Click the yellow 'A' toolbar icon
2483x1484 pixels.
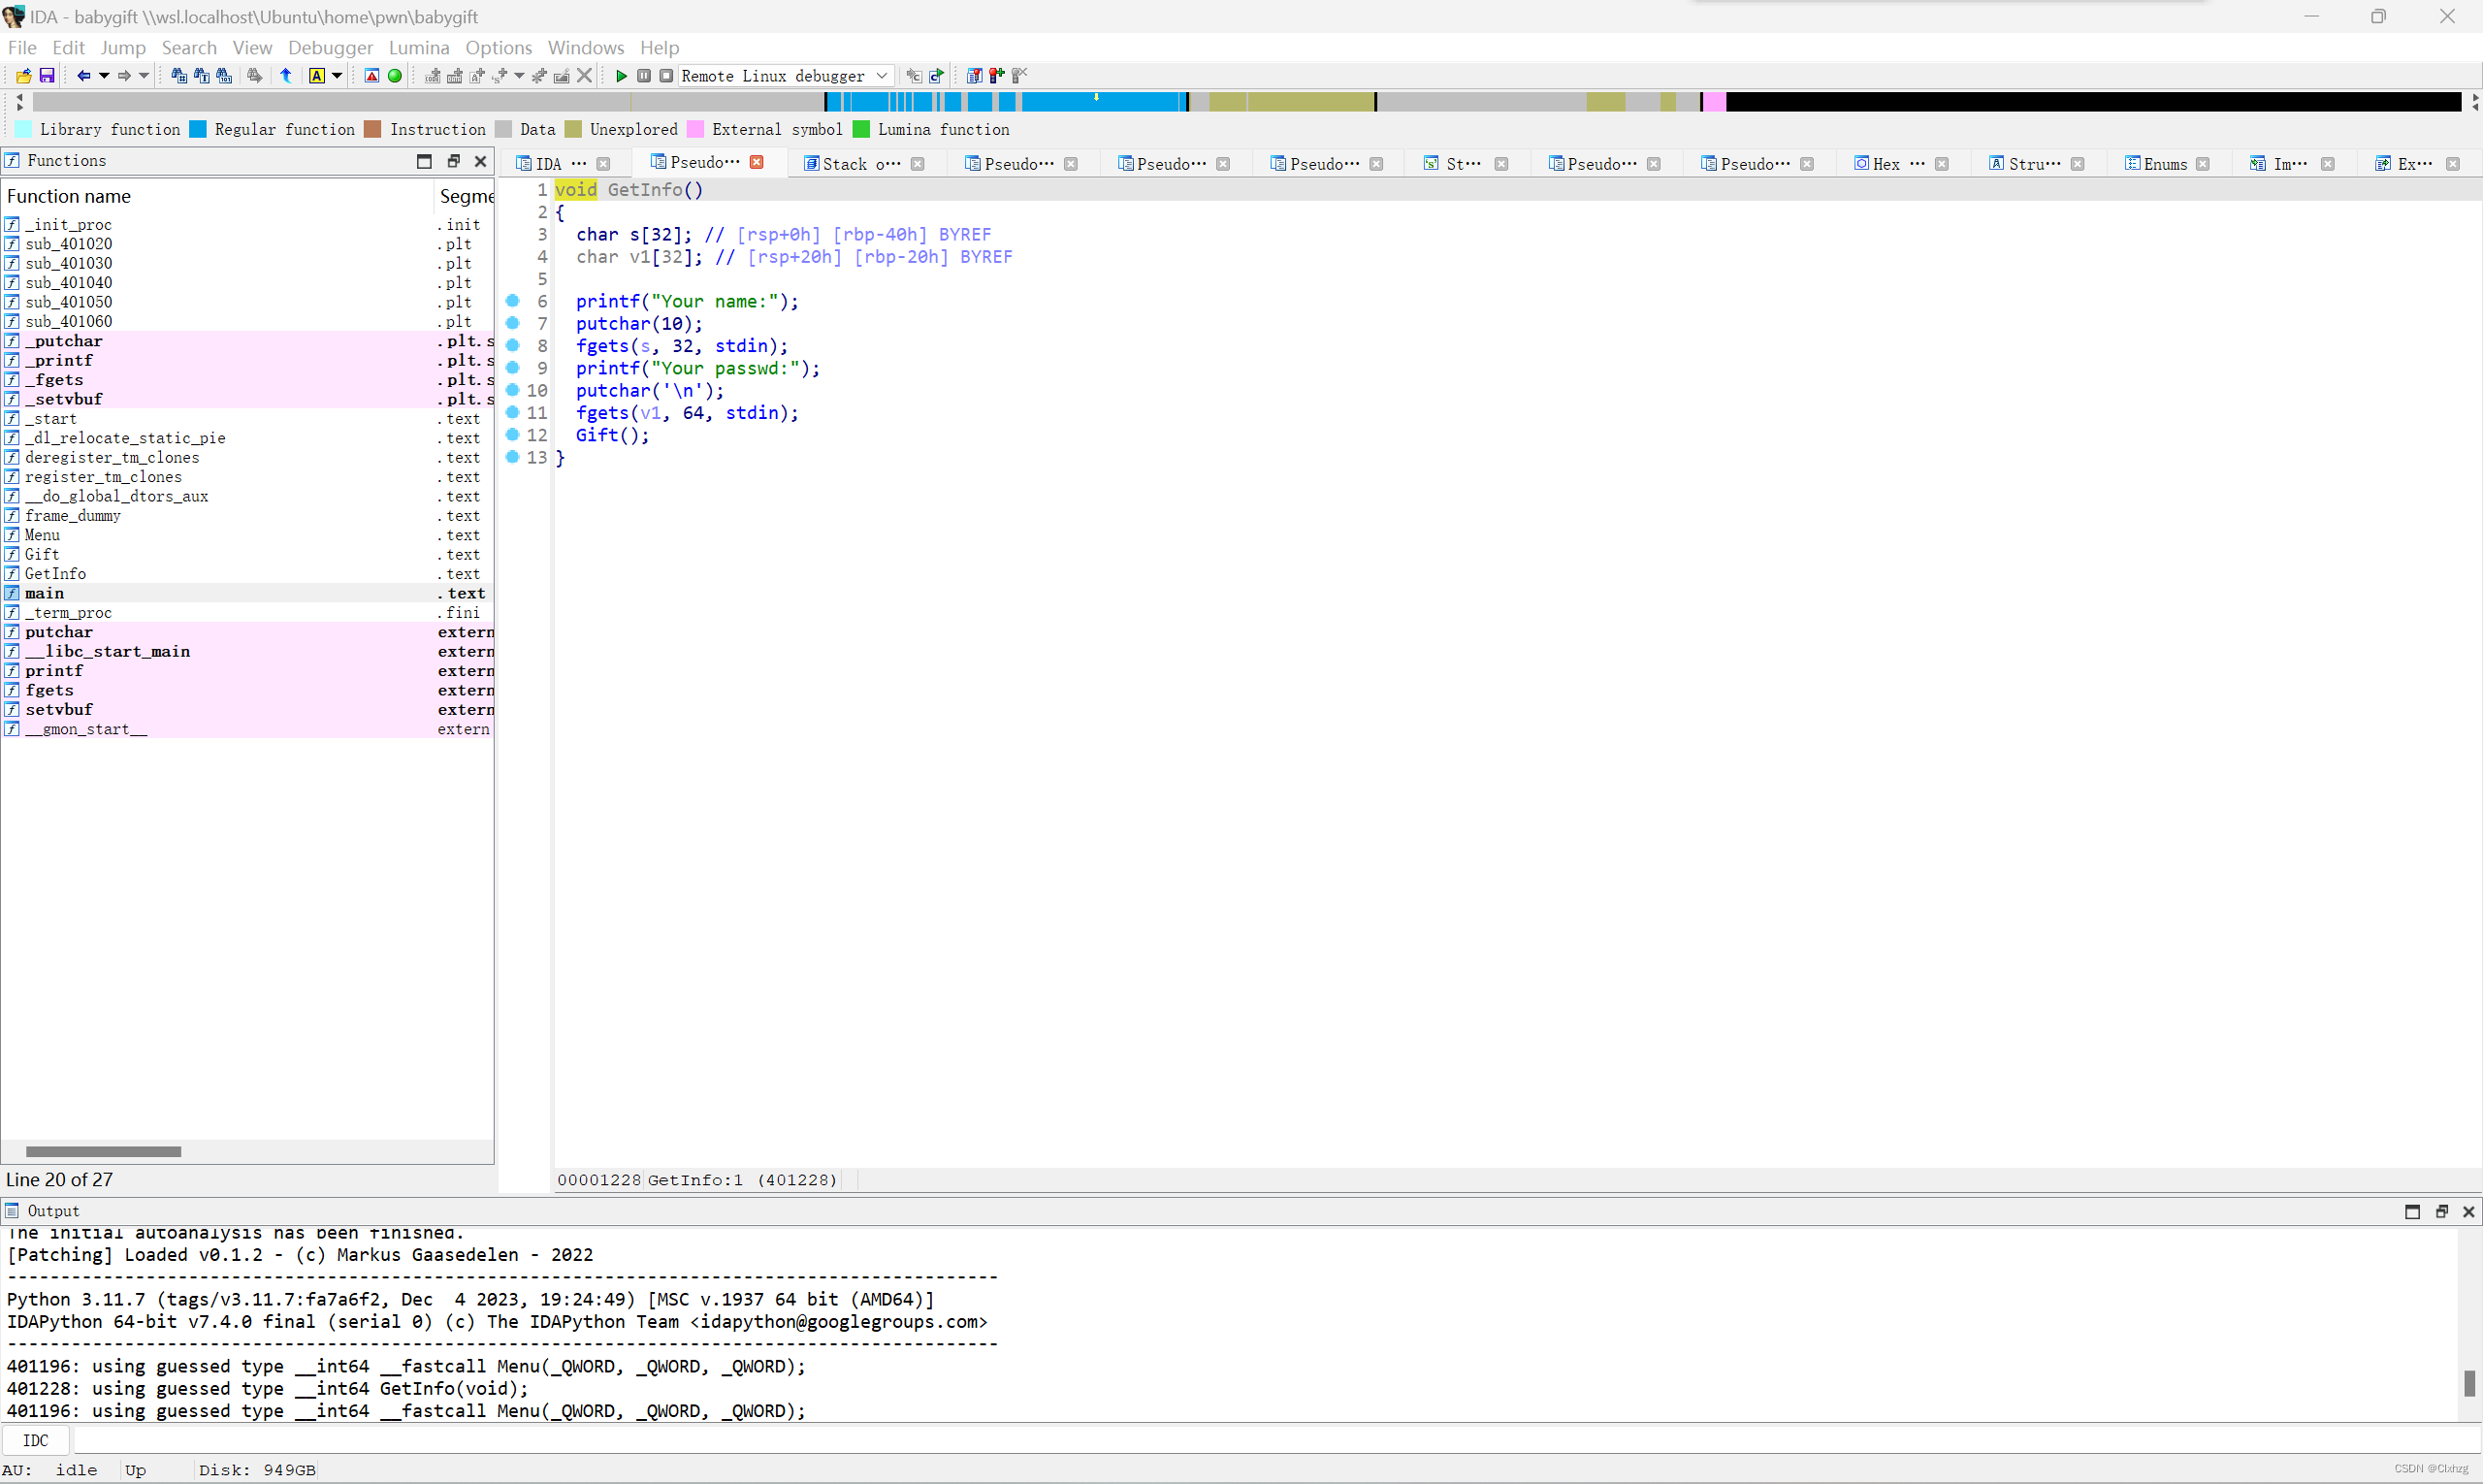click(x=317, y=76)
